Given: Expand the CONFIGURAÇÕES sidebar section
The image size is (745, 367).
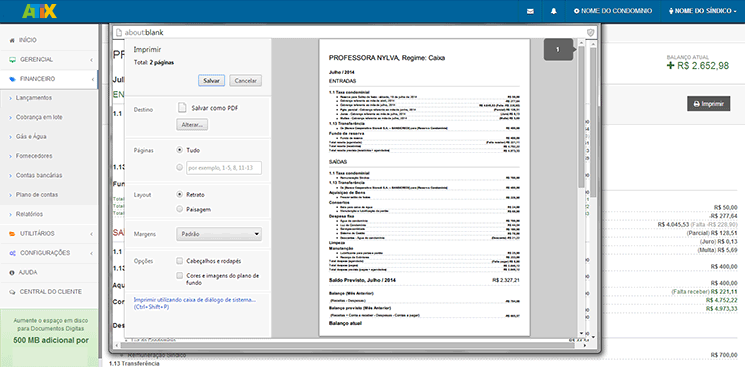Looking at the screenshot, I should [x=49, y=253].
